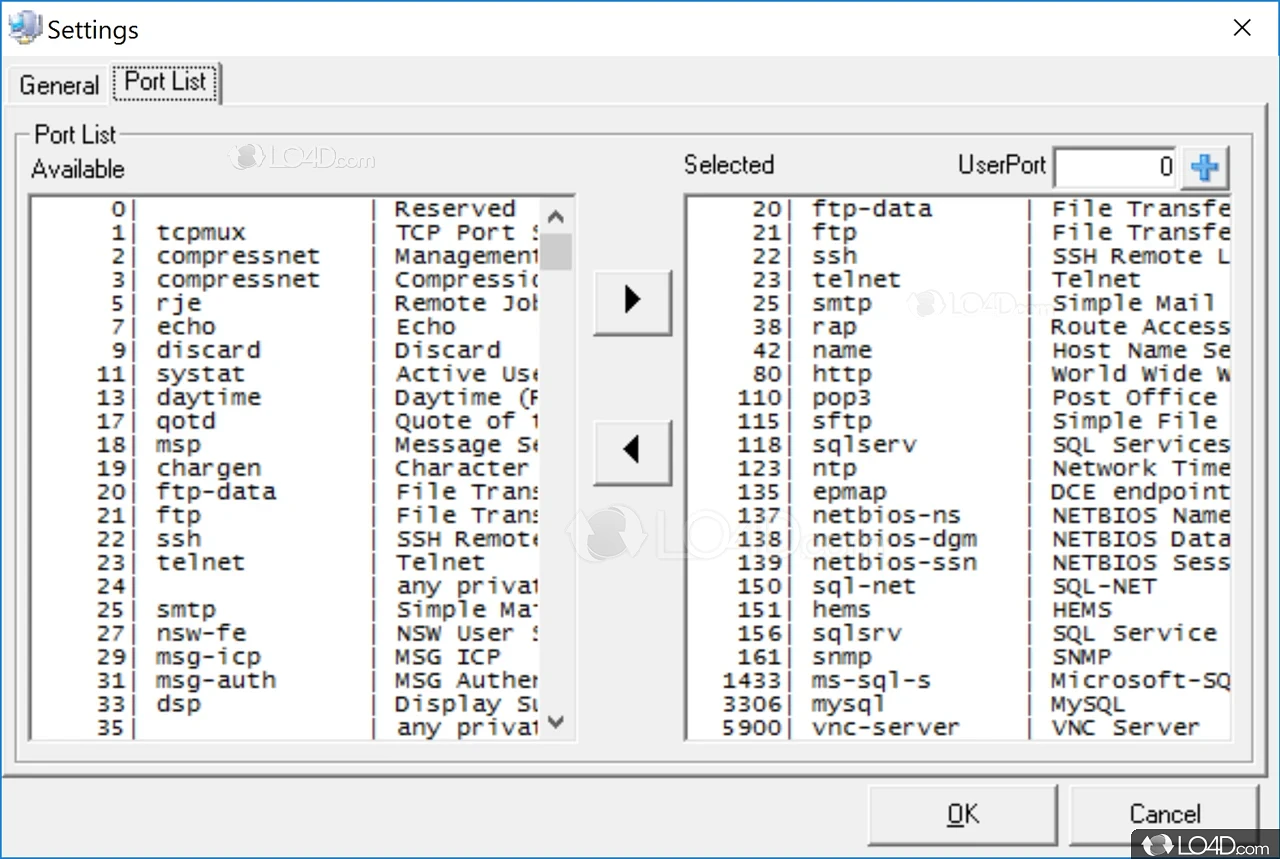
Task: Switch to the General tab
Action: 59,85
